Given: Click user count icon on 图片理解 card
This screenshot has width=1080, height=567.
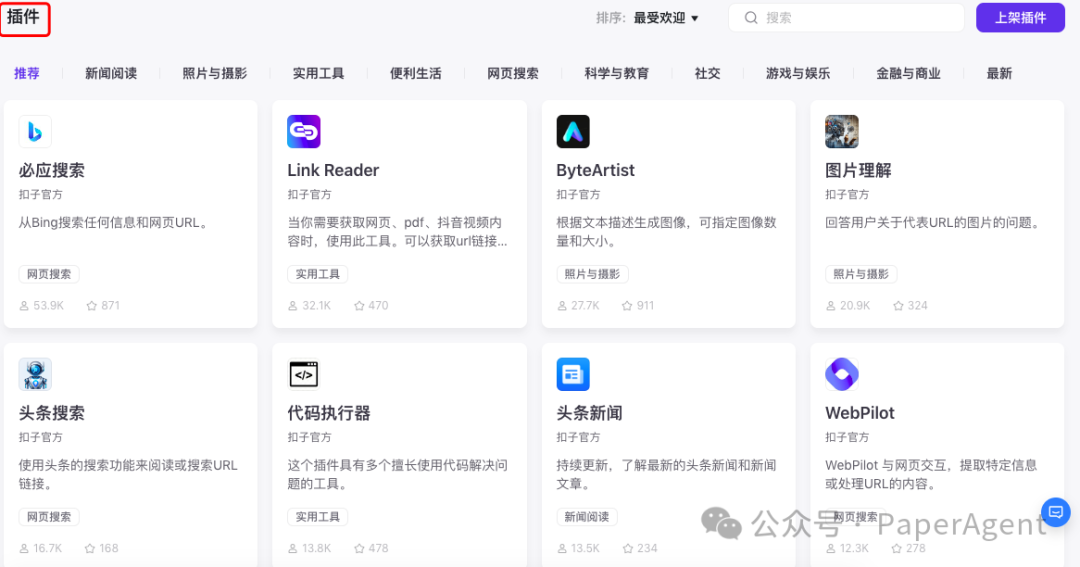Looking at the screenshot, I should coord(831,306).
